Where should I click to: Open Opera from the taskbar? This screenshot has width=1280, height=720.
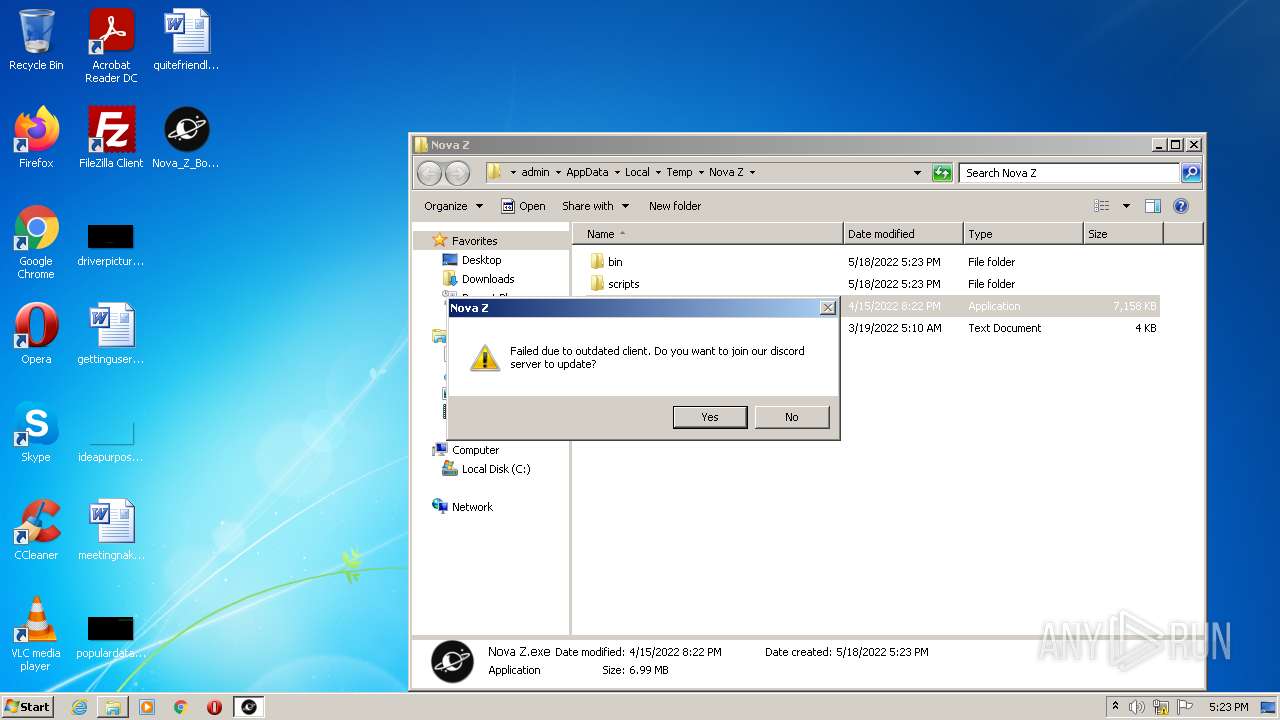pos(214,707)
